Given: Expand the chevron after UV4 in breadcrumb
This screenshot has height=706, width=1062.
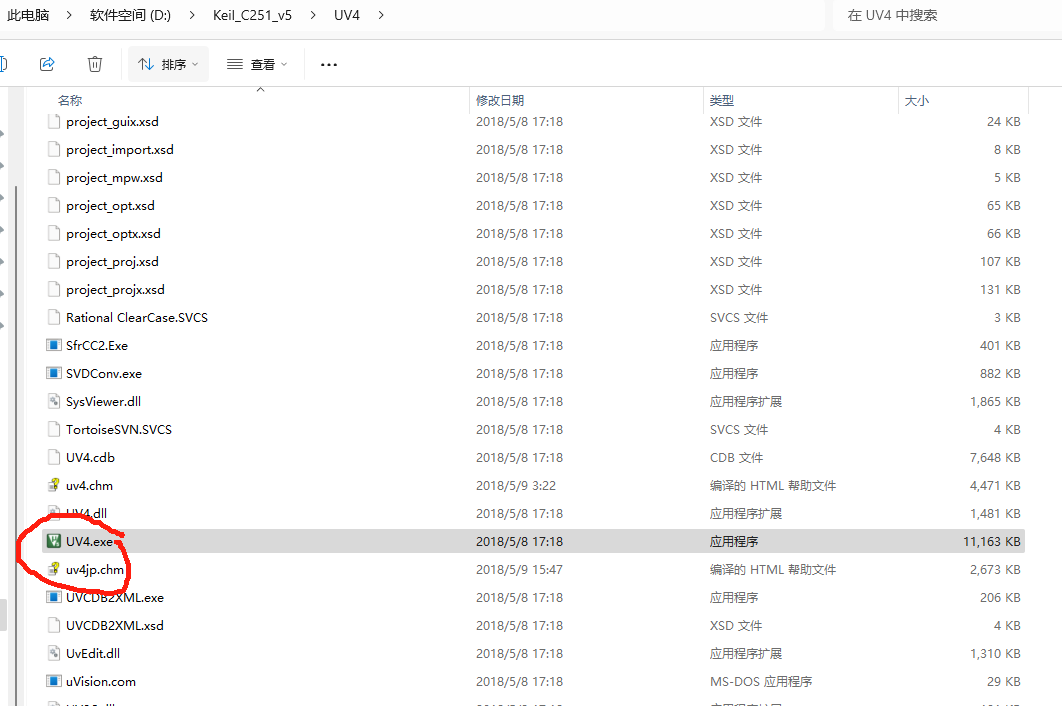Looking at the screenshot, I should [381, 15].
